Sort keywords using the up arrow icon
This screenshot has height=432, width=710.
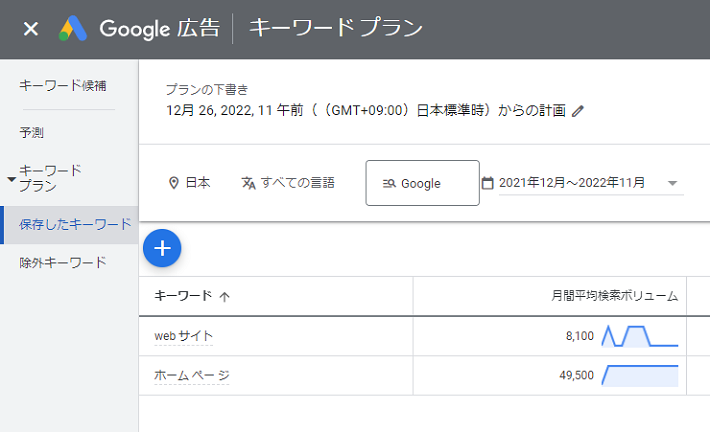point(225,297)
